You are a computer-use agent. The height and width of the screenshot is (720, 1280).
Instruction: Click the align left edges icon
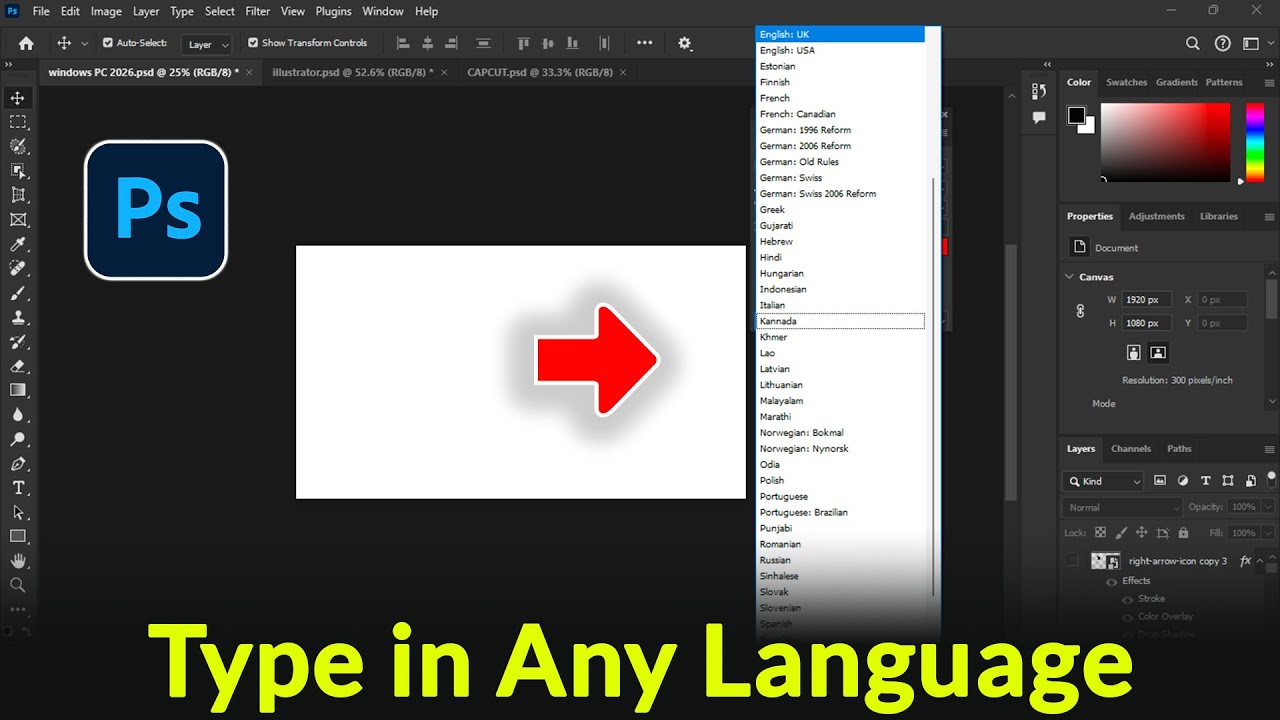404,43
